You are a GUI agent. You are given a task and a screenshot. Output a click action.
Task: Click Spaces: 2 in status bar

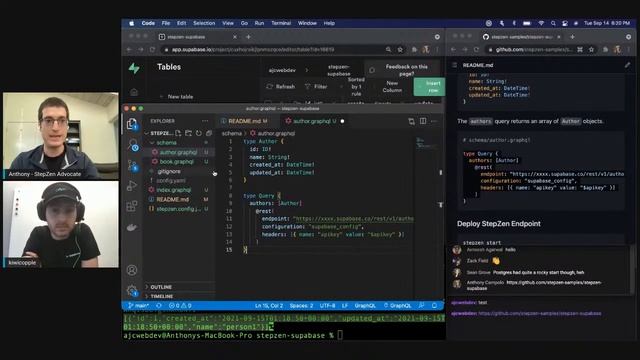[301, 305]
